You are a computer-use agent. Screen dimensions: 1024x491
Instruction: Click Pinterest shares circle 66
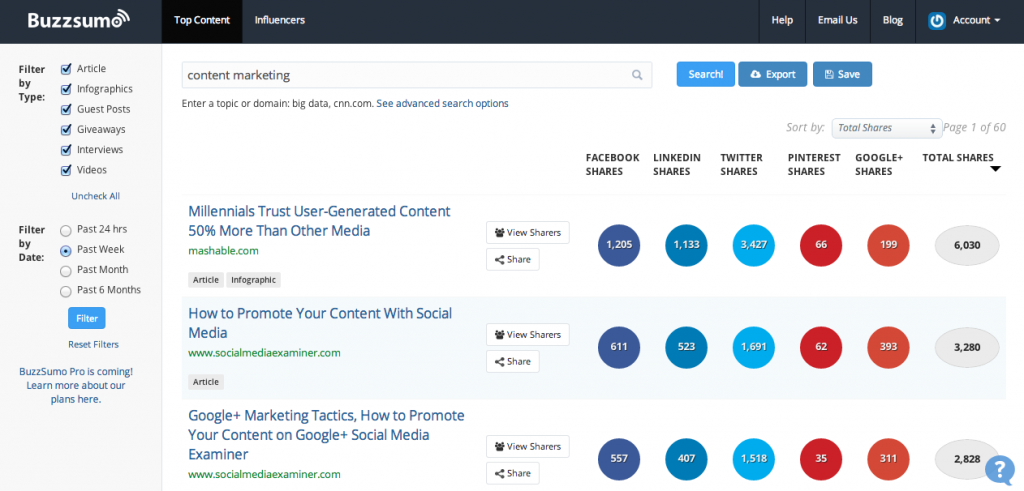[821, 245]
